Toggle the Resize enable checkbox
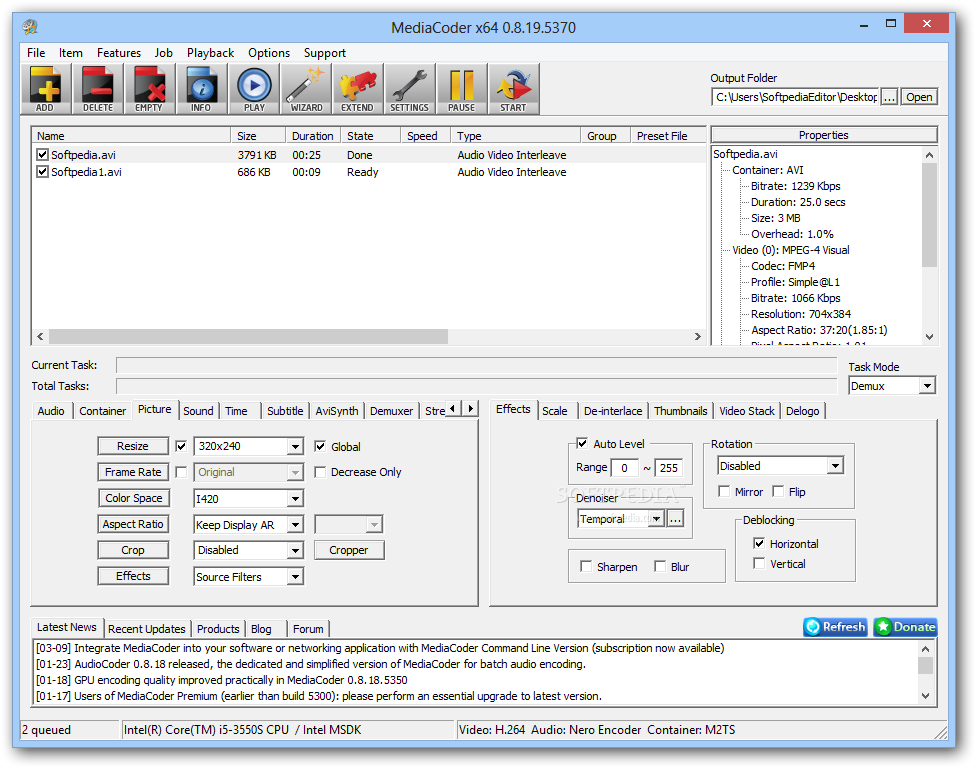976x768 pixels. (x=181, y=446)
